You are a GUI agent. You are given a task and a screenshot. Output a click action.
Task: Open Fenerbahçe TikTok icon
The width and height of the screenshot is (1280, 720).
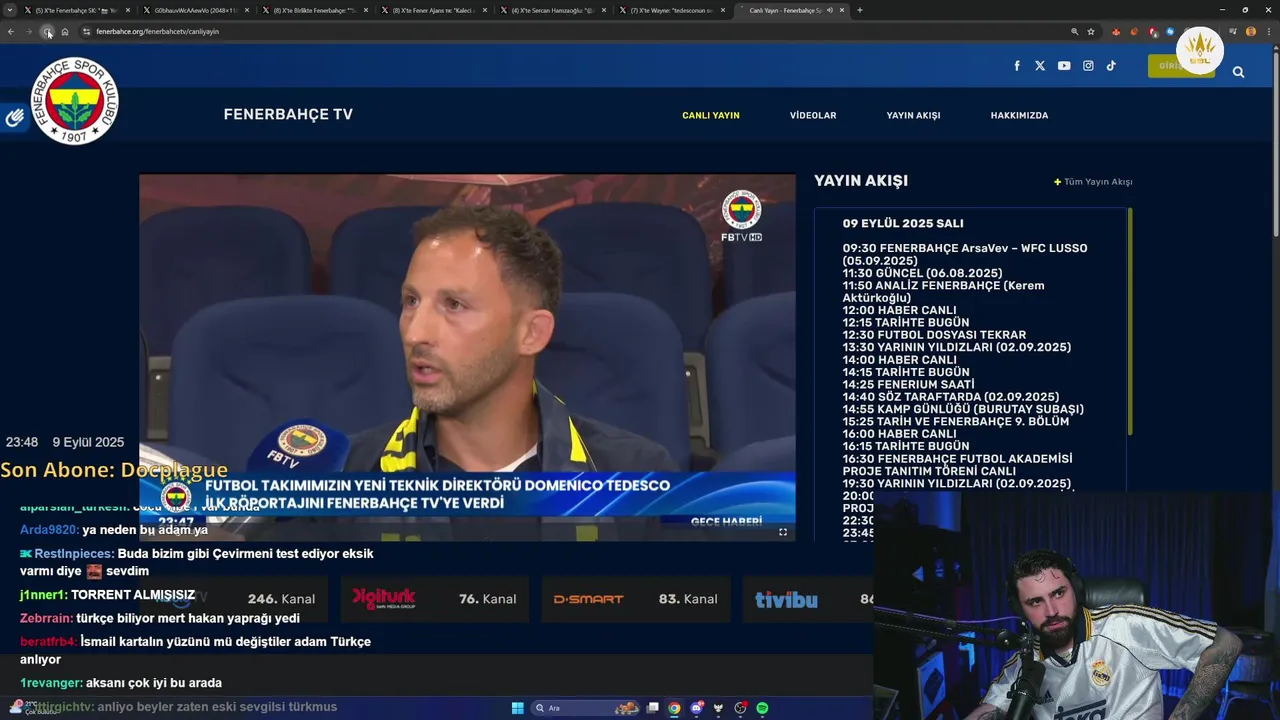[x=1111, y=66]
